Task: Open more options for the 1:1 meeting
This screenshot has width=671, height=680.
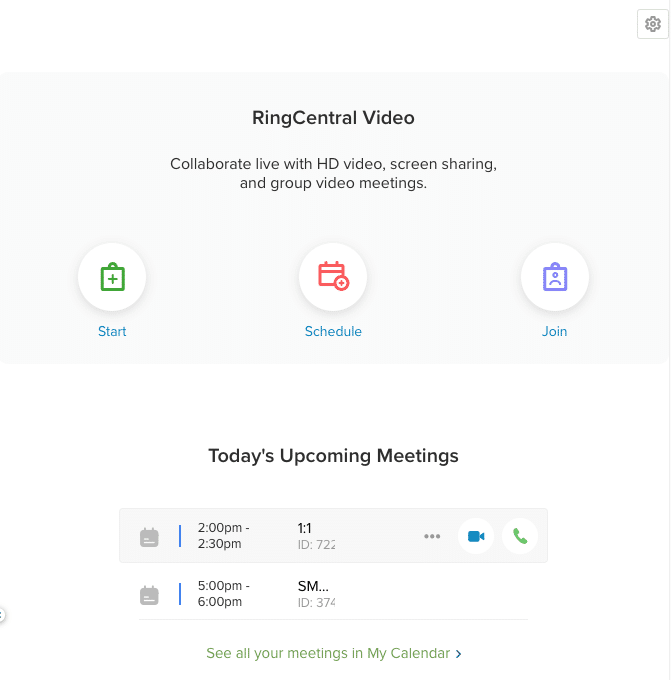Action: tap(432, 536)
